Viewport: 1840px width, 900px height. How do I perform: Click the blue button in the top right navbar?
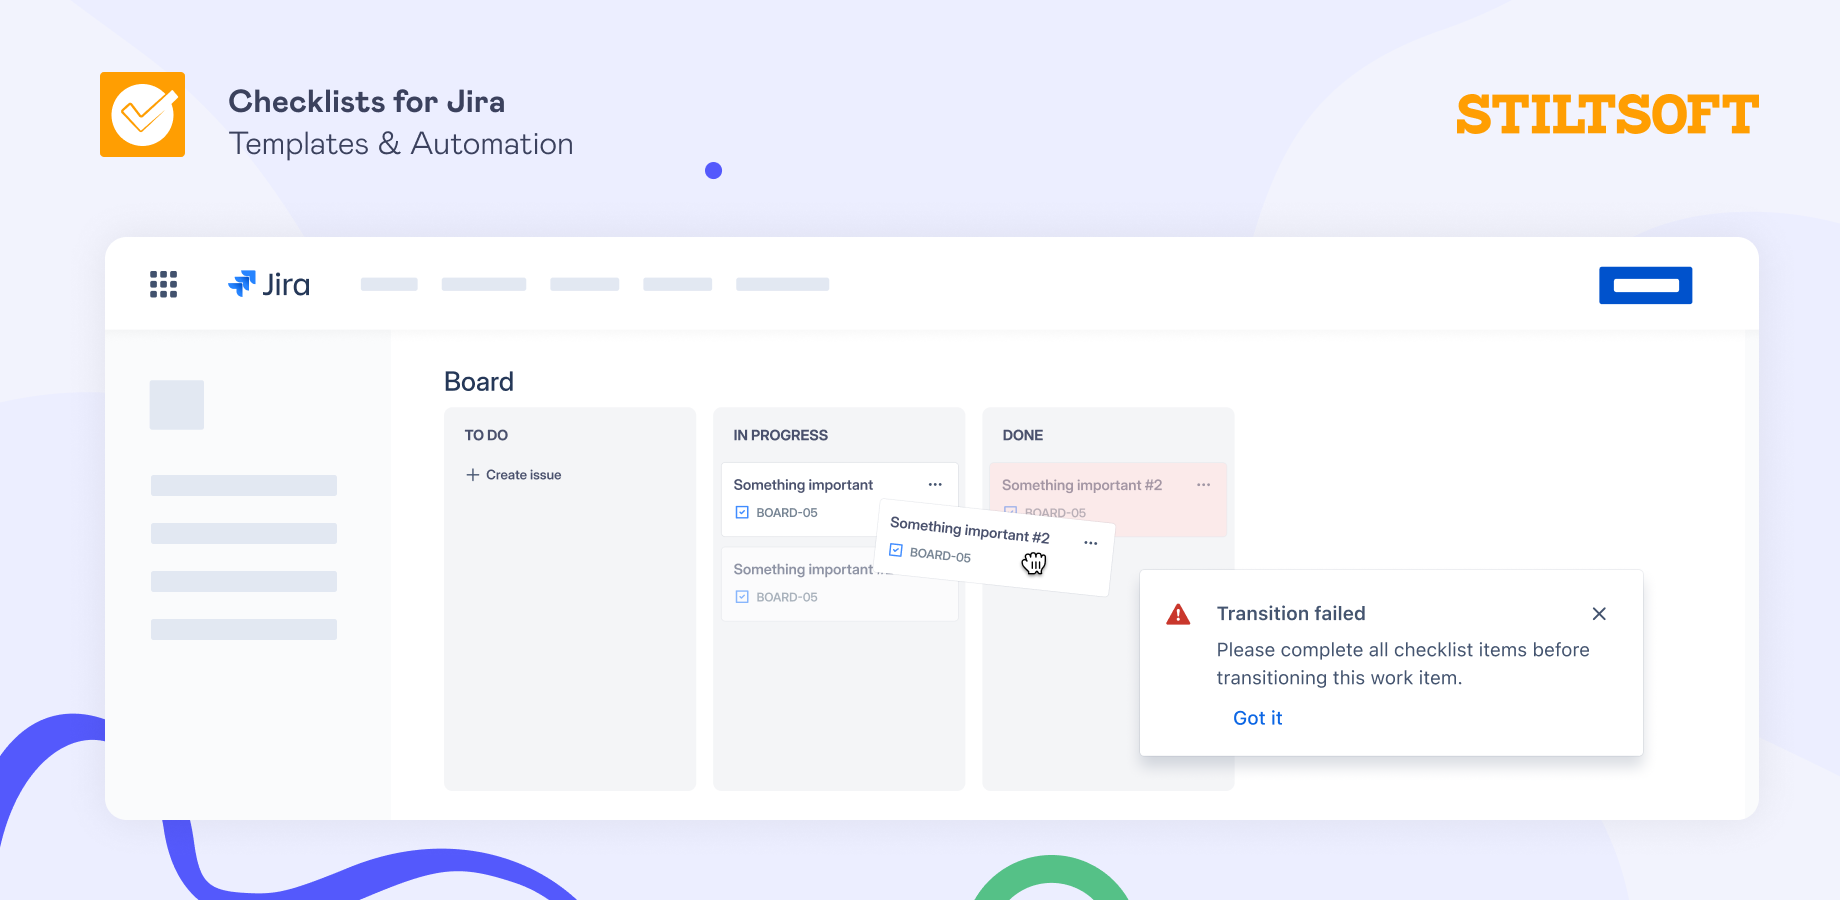click(x=1645, y=284)
